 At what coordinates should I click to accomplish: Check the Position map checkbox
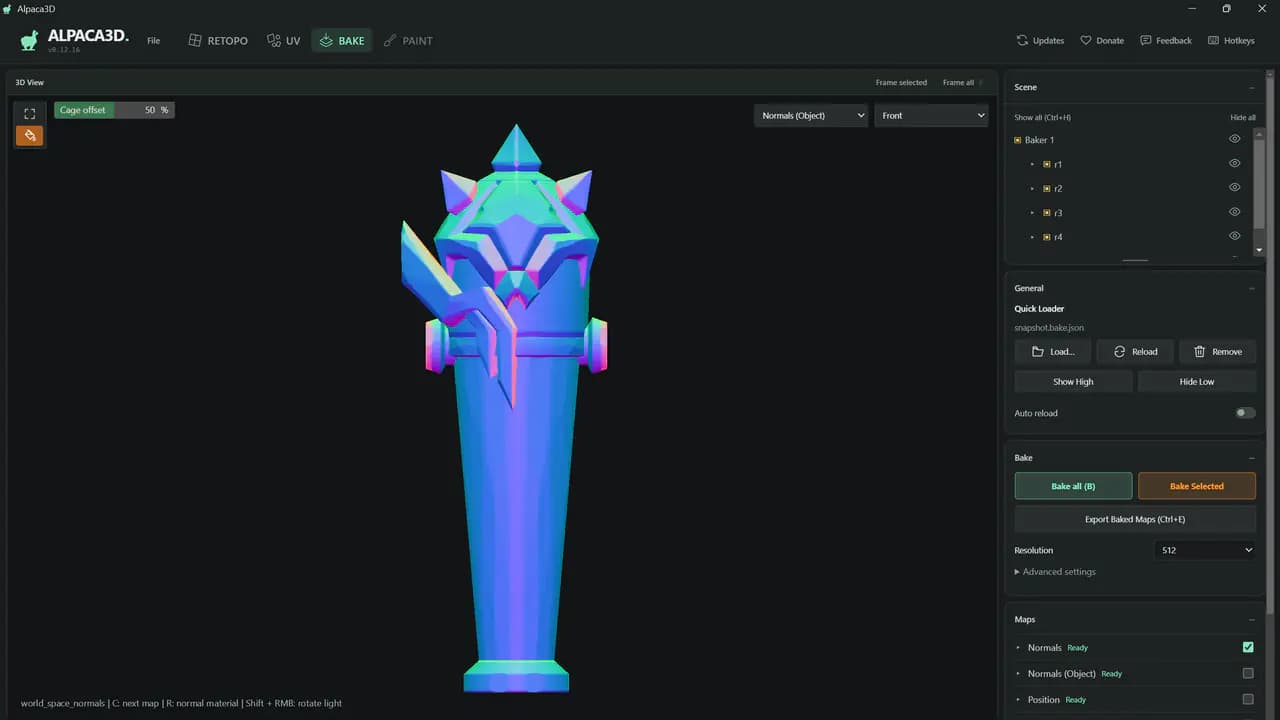pyautogui.click(x=1248, y=699)
